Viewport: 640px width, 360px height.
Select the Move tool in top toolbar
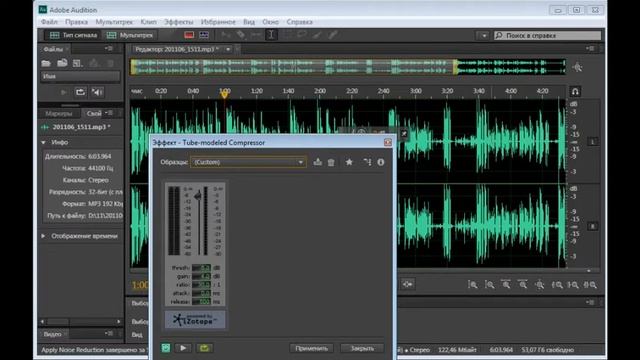(226, 35)
